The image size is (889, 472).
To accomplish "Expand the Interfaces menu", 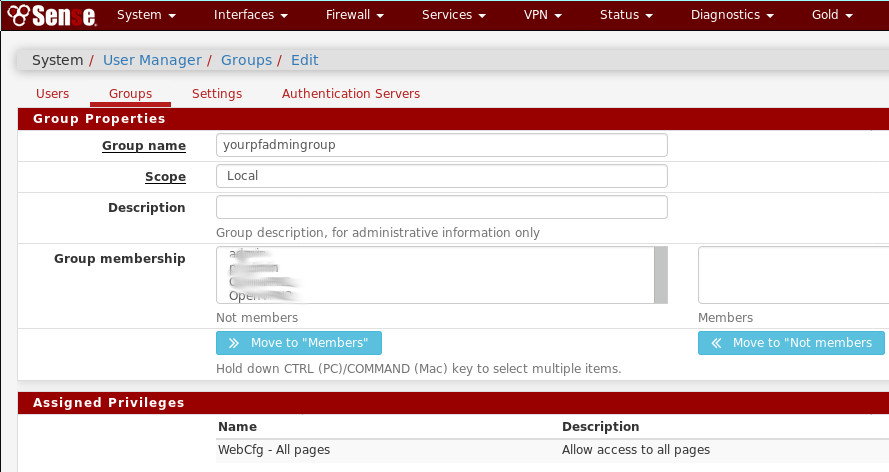I will pos(251,15).
